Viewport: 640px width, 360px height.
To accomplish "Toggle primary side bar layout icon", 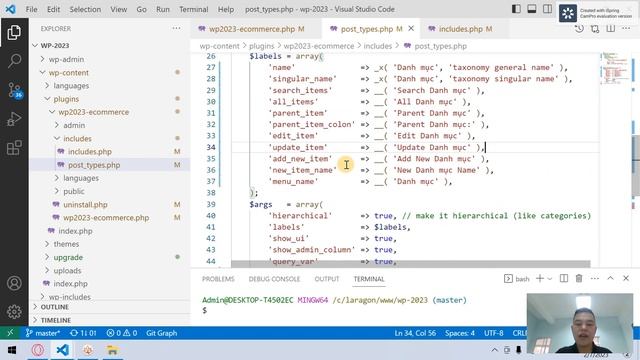I will (x=516, y=9).
